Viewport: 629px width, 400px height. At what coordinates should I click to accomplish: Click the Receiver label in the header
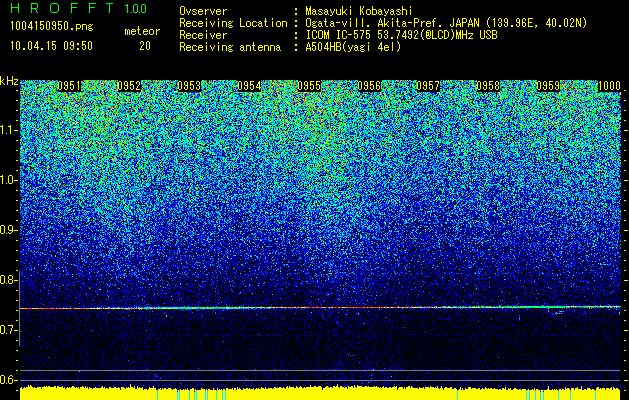click(x=203, y=35)
